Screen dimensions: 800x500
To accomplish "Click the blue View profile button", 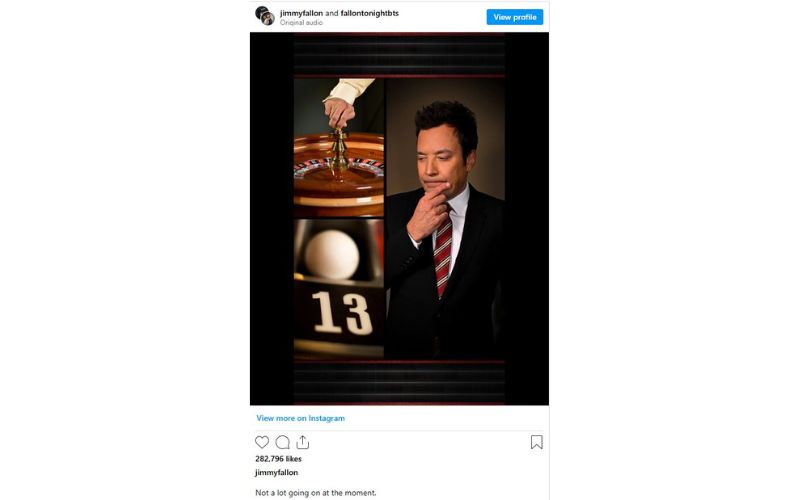I will [514, 17].
